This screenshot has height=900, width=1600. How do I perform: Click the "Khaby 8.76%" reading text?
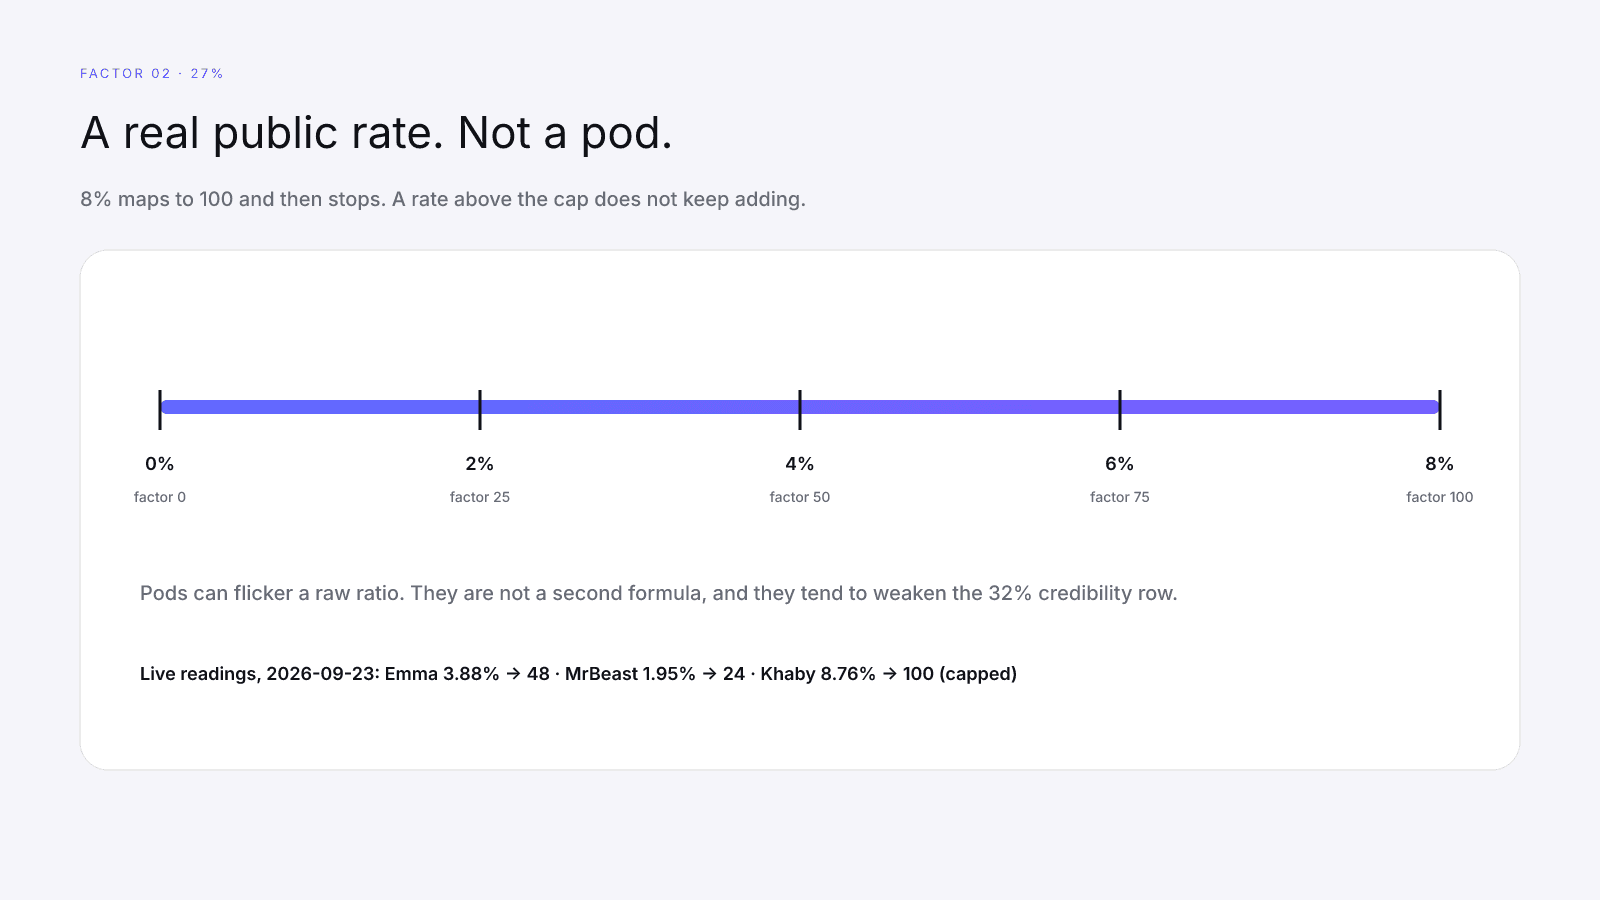pos(818,674)
